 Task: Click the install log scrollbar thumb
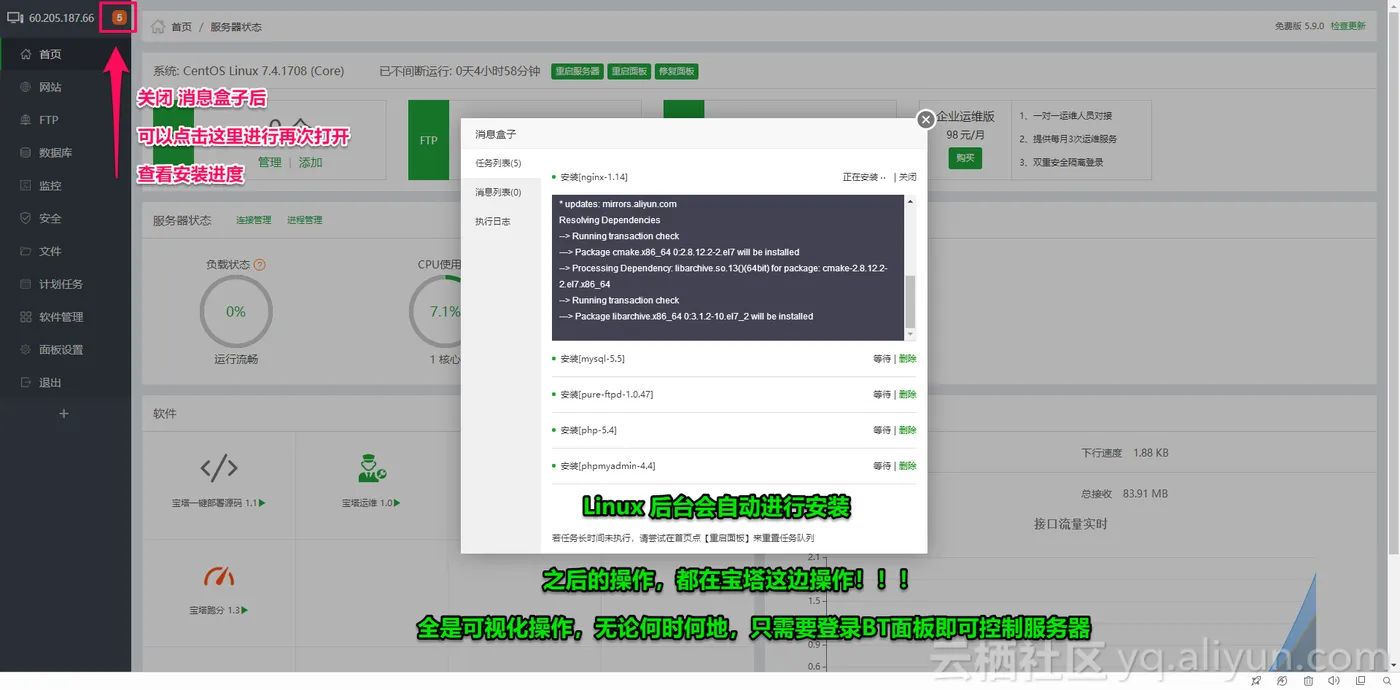click(910, 302)
